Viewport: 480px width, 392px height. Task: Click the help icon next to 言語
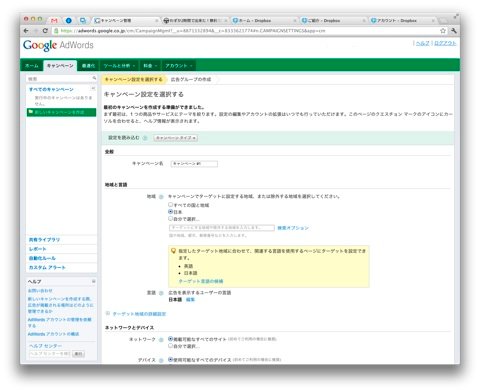[161, 293]
